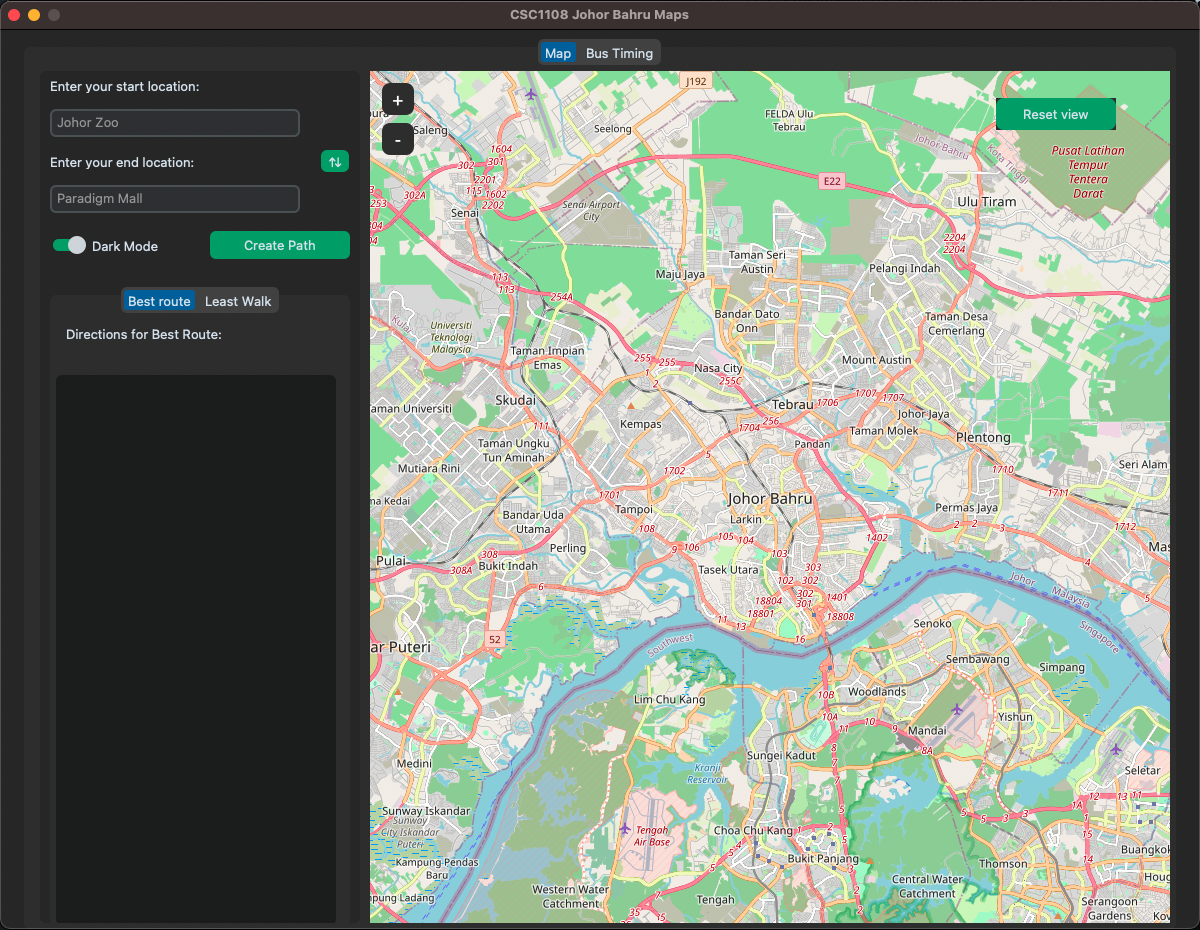Swap start and end locations
This screenshot has height=930, width=1200.
point(335,162)
